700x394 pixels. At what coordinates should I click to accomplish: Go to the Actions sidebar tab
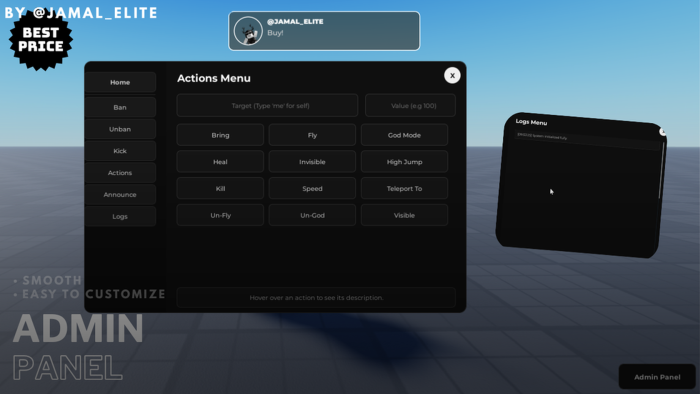point(120,173)
